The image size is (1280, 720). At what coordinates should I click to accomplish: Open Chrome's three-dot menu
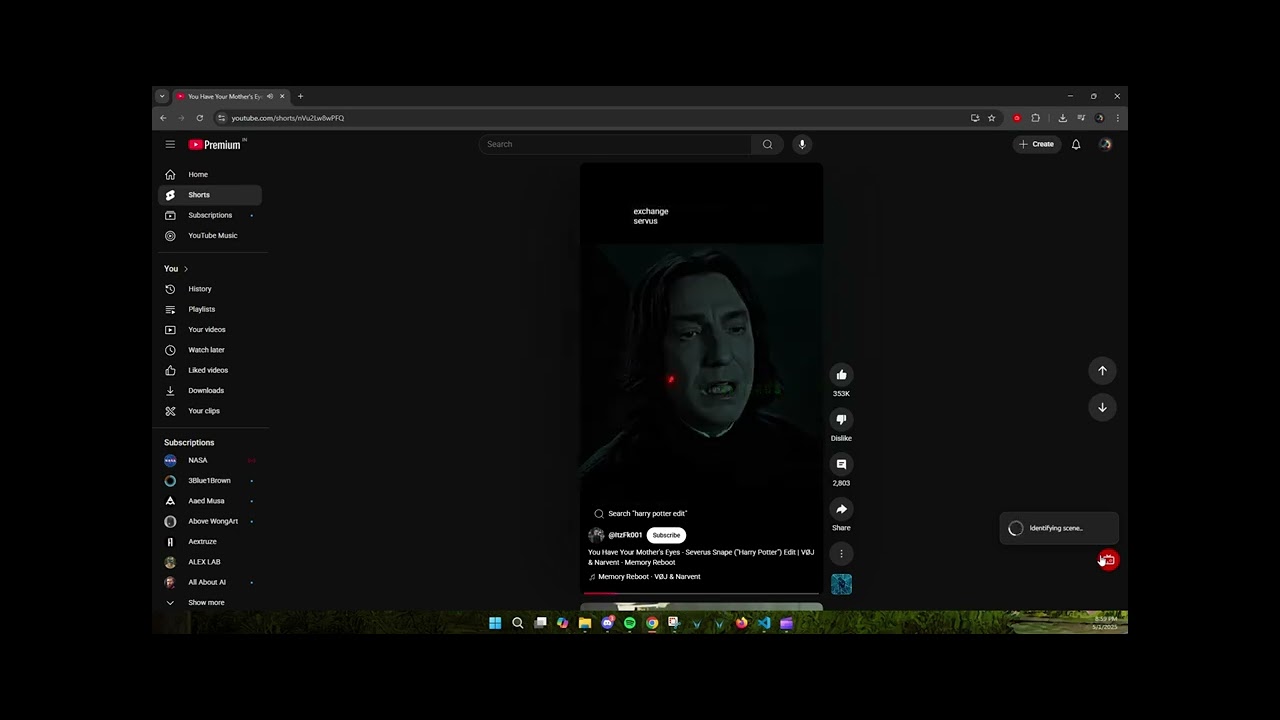click(x=1117, y=118)
